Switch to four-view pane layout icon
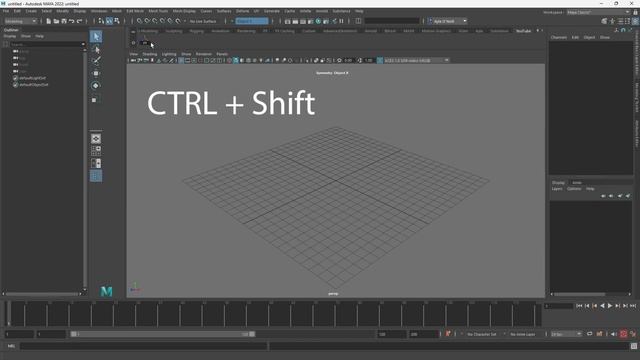 tap(96, 151)
